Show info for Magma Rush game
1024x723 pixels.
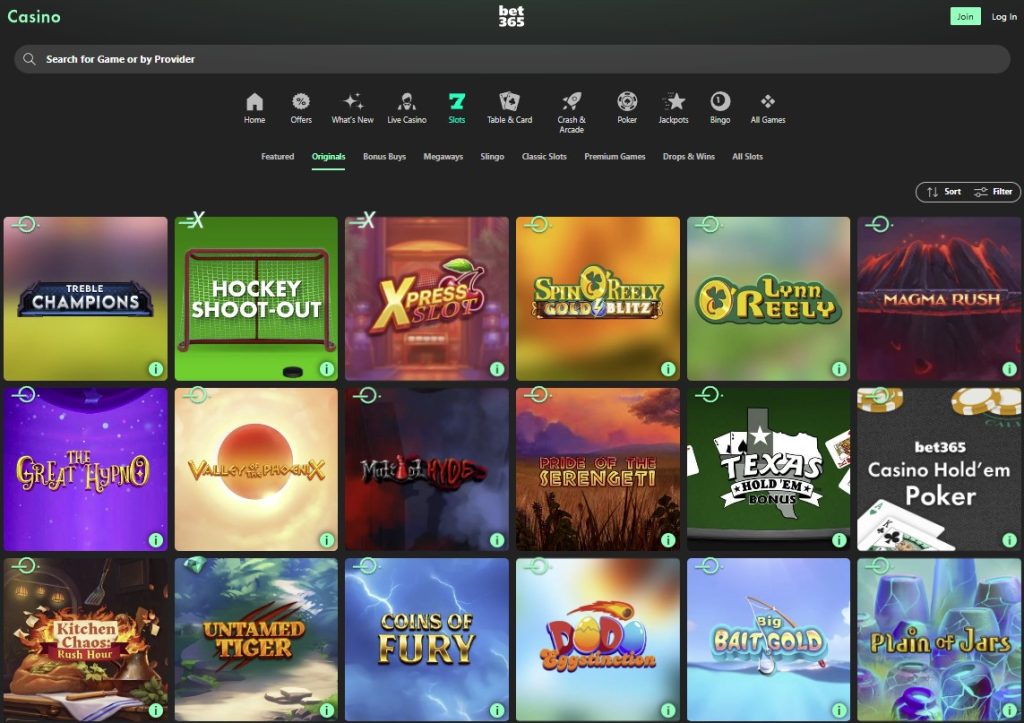coord(1011,368)
